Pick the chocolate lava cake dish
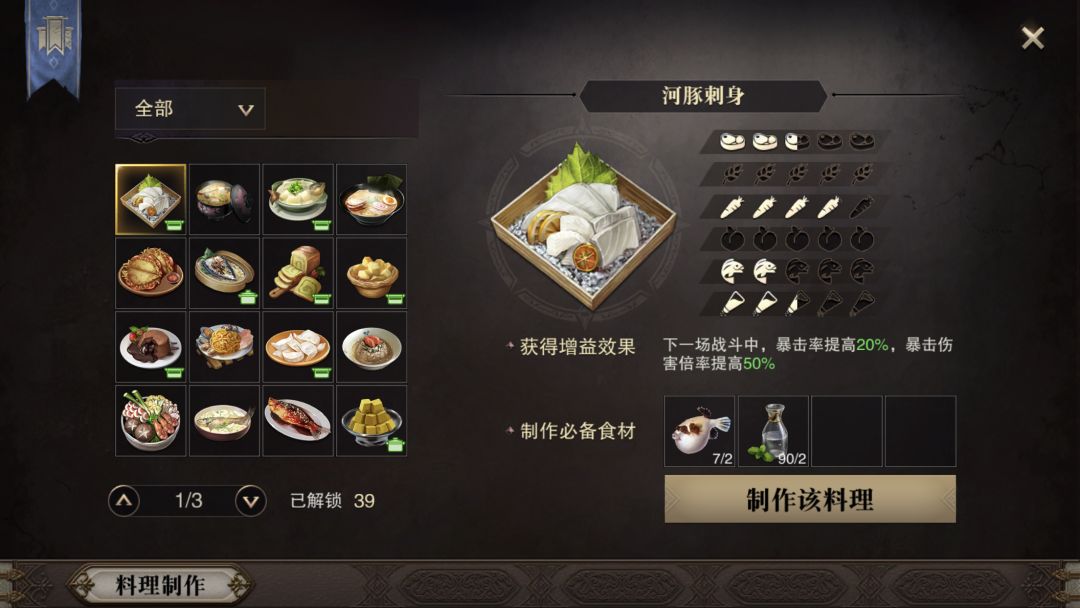Screen dimensions: 1080x608 150,346
